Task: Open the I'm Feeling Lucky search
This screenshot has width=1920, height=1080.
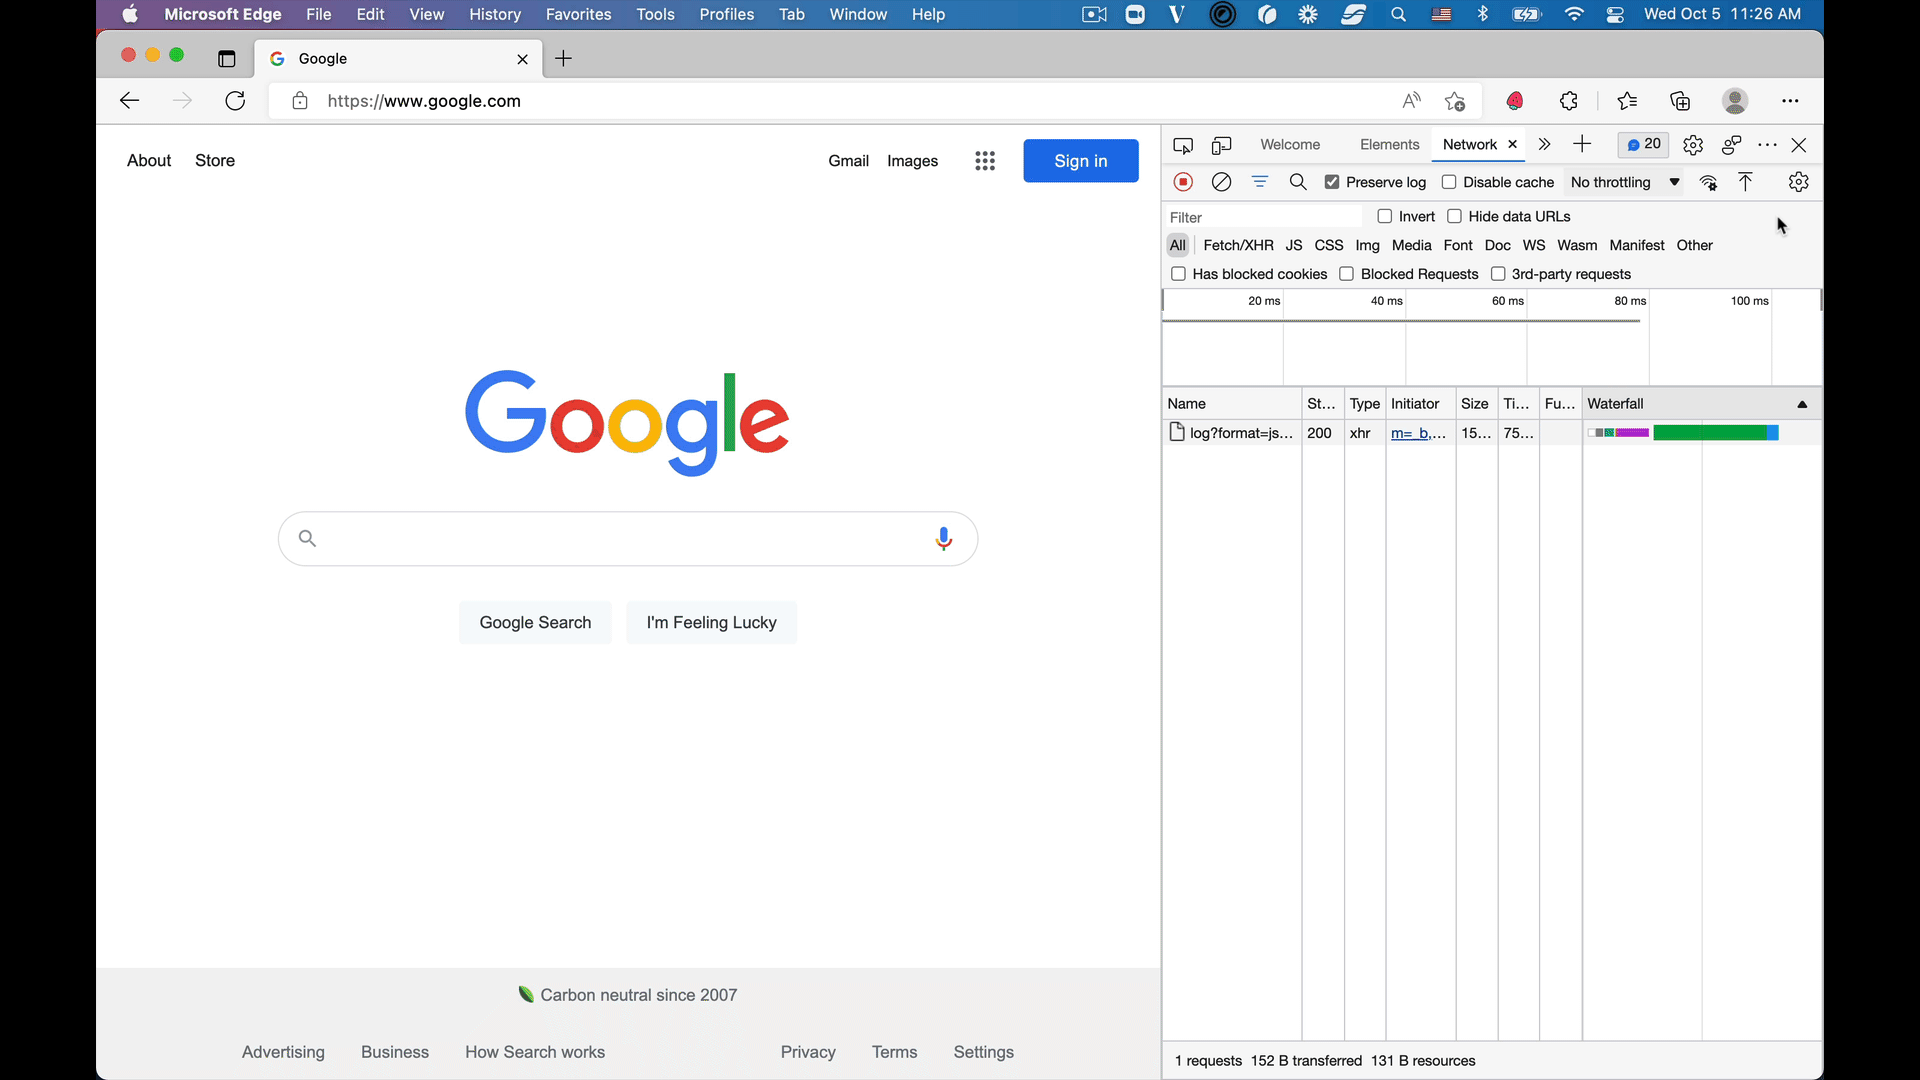Action: [711, 622]
